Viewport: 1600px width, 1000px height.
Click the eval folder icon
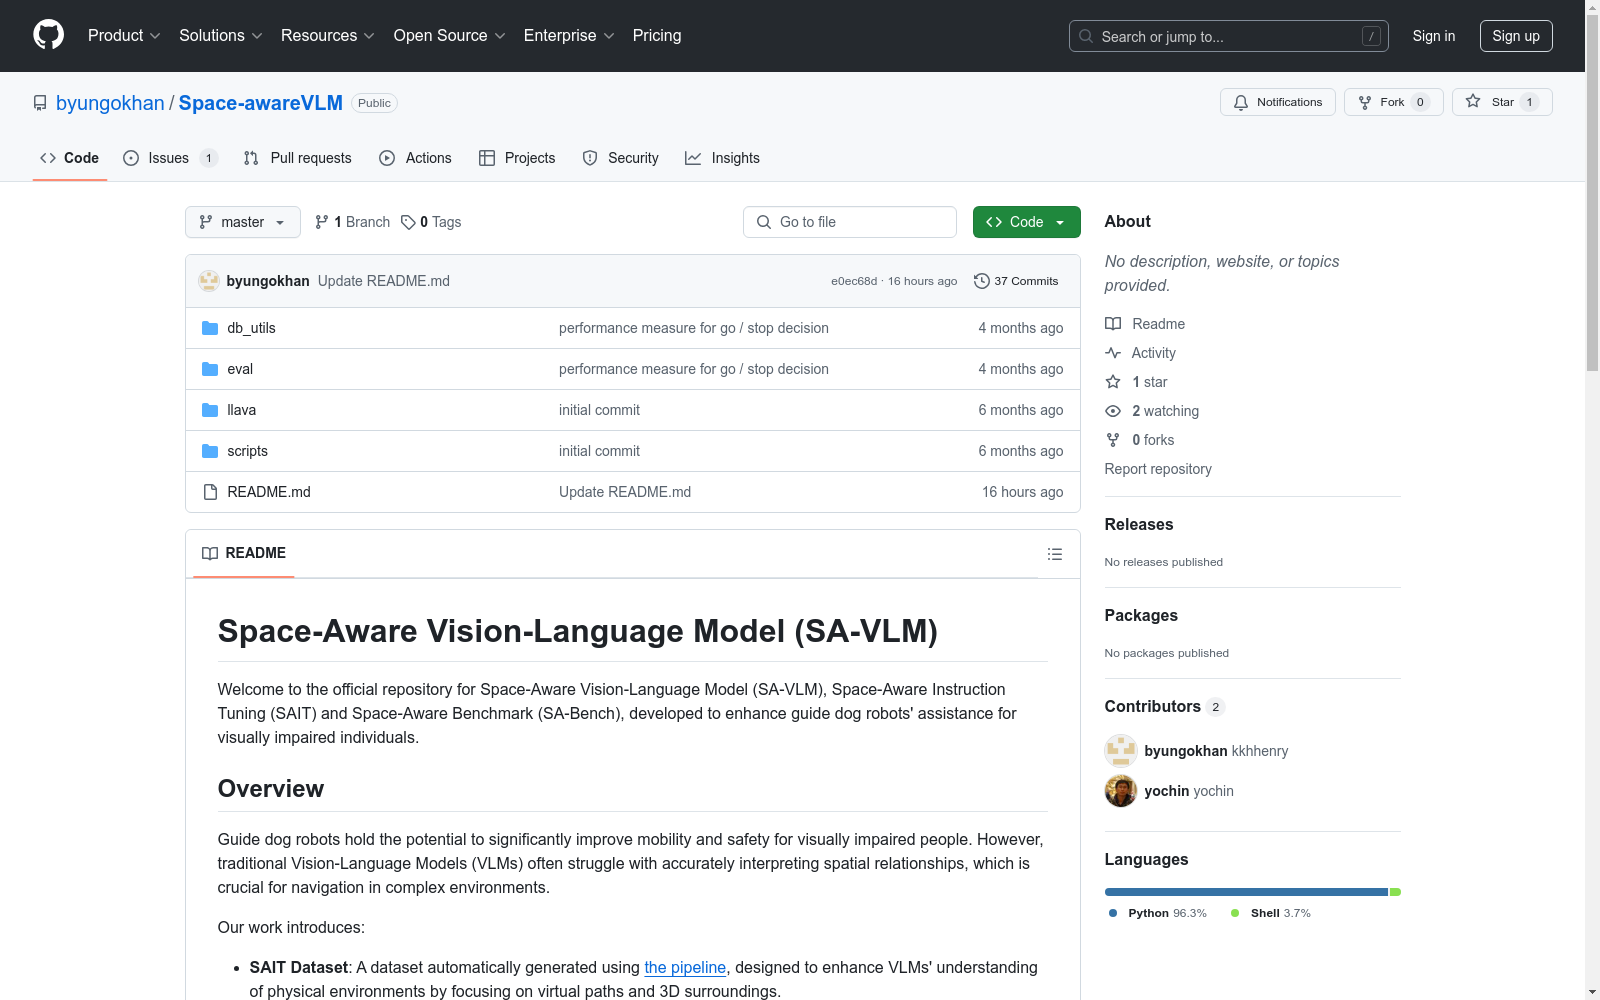210,369
